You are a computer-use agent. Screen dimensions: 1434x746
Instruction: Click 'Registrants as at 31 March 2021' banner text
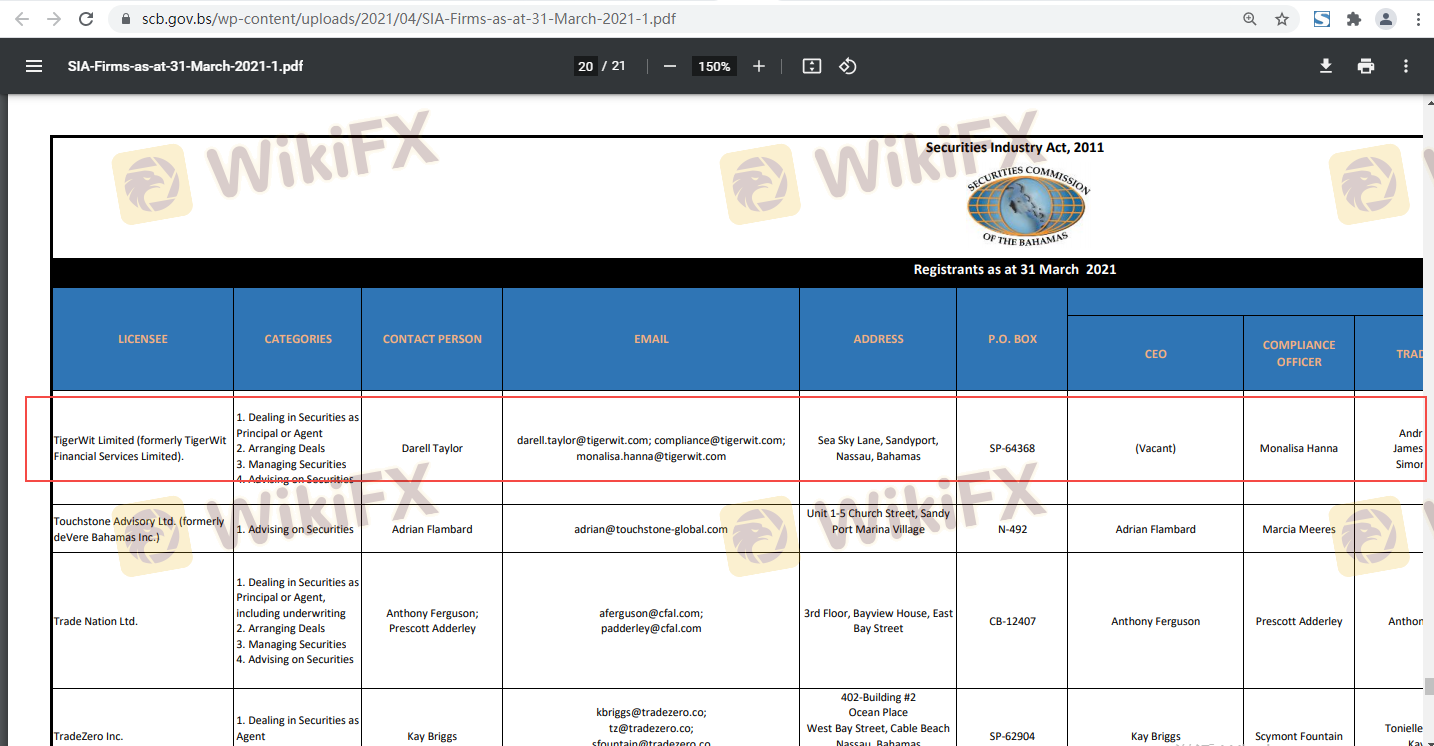[x=1015, y=269]
